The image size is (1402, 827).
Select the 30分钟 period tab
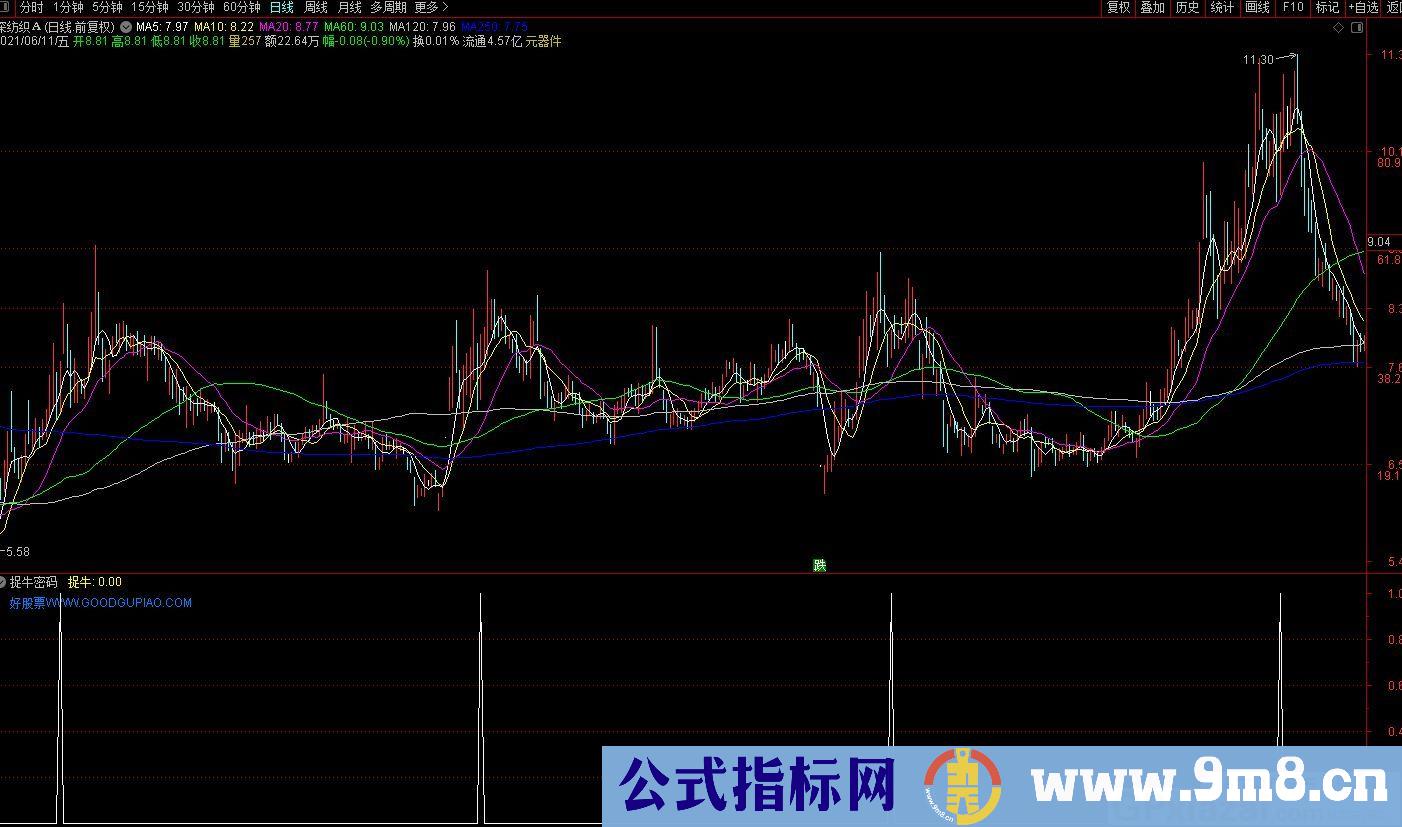(x=196, y=7)
